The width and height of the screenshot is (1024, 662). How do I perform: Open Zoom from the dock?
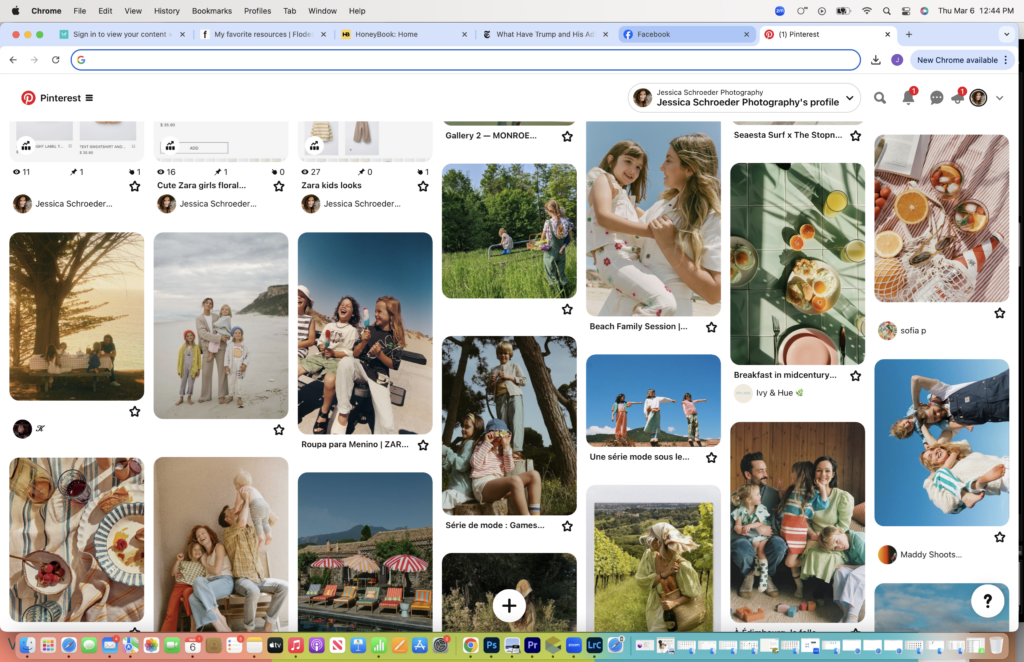tap(573, 646)
